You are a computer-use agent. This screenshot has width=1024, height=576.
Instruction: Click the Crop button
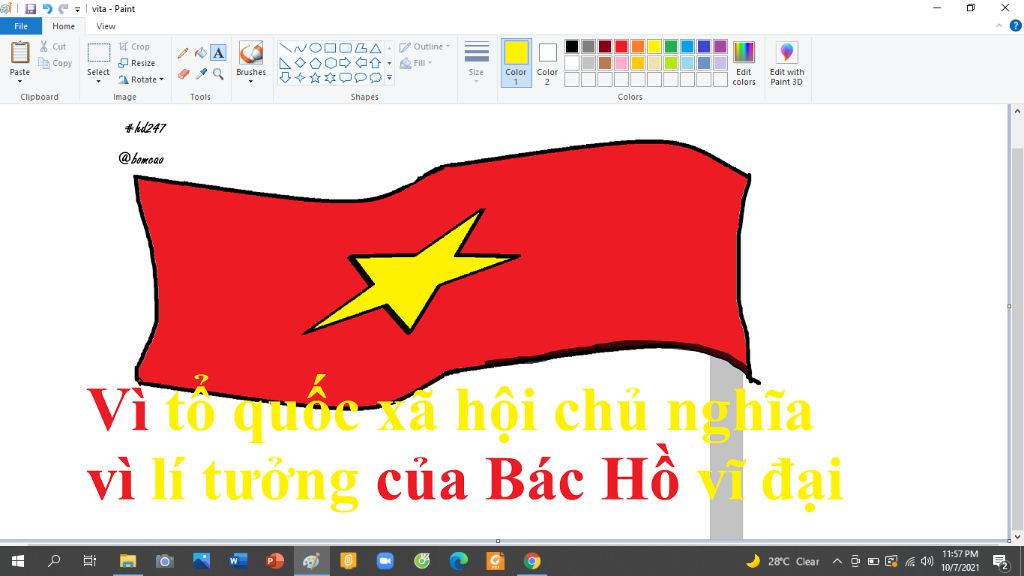135,47
